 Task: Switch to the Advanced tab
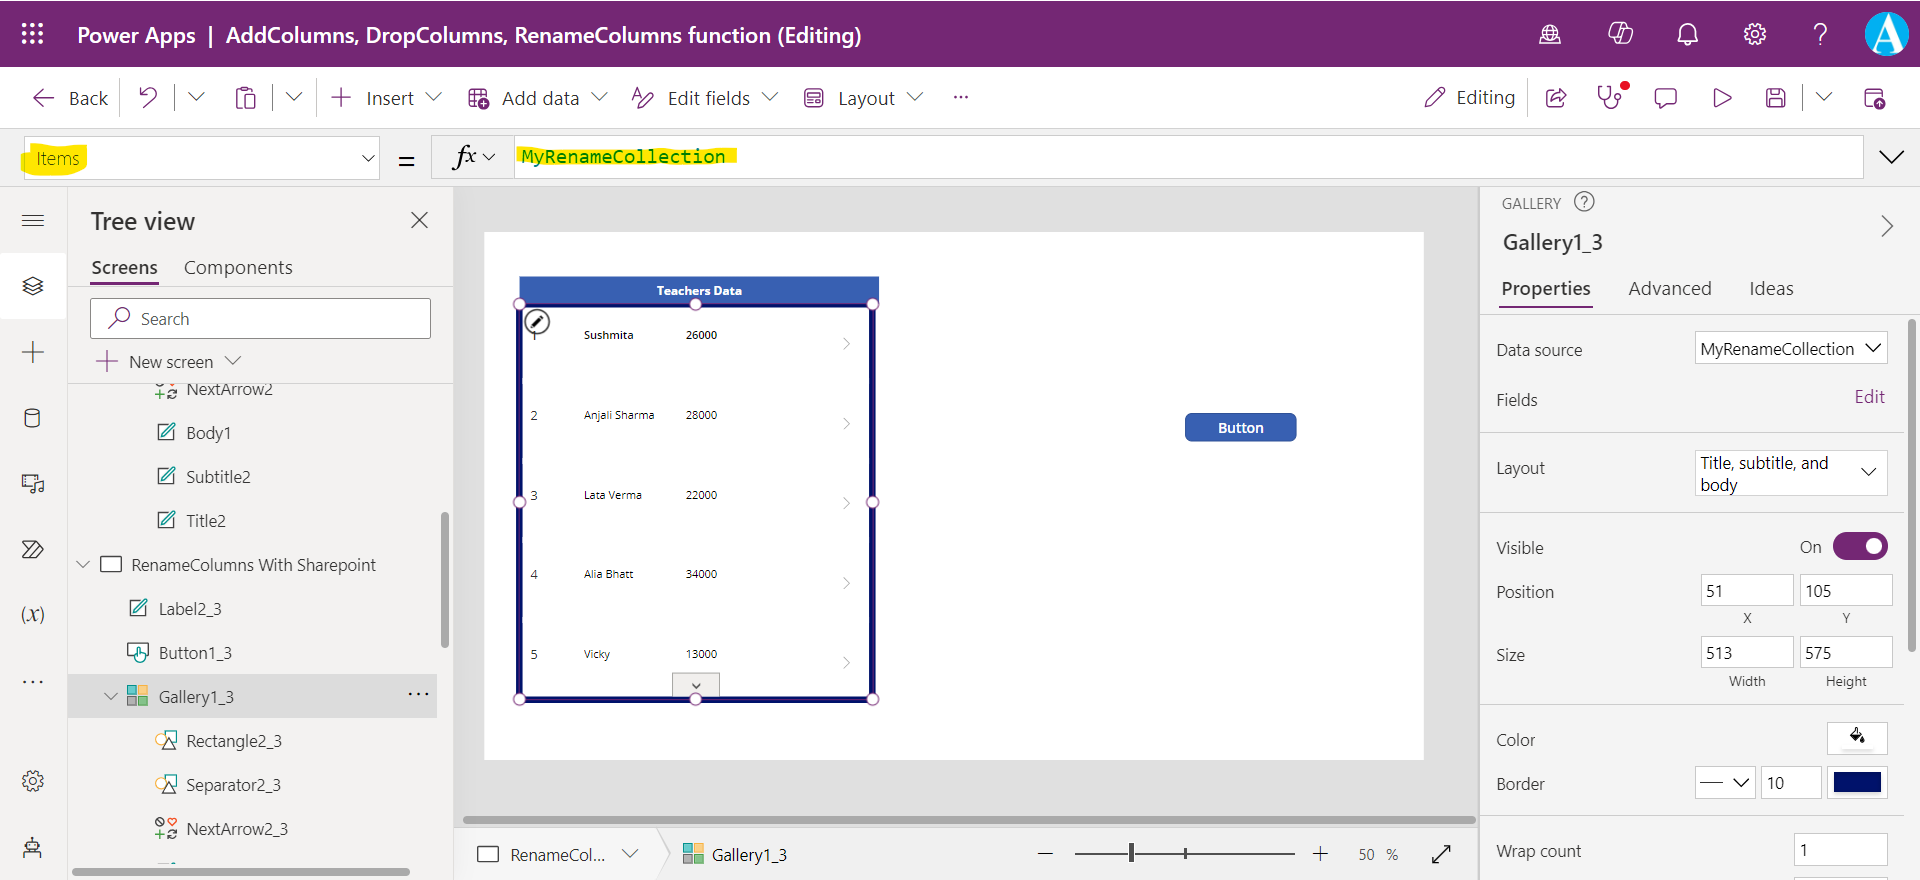(1669, 289)
